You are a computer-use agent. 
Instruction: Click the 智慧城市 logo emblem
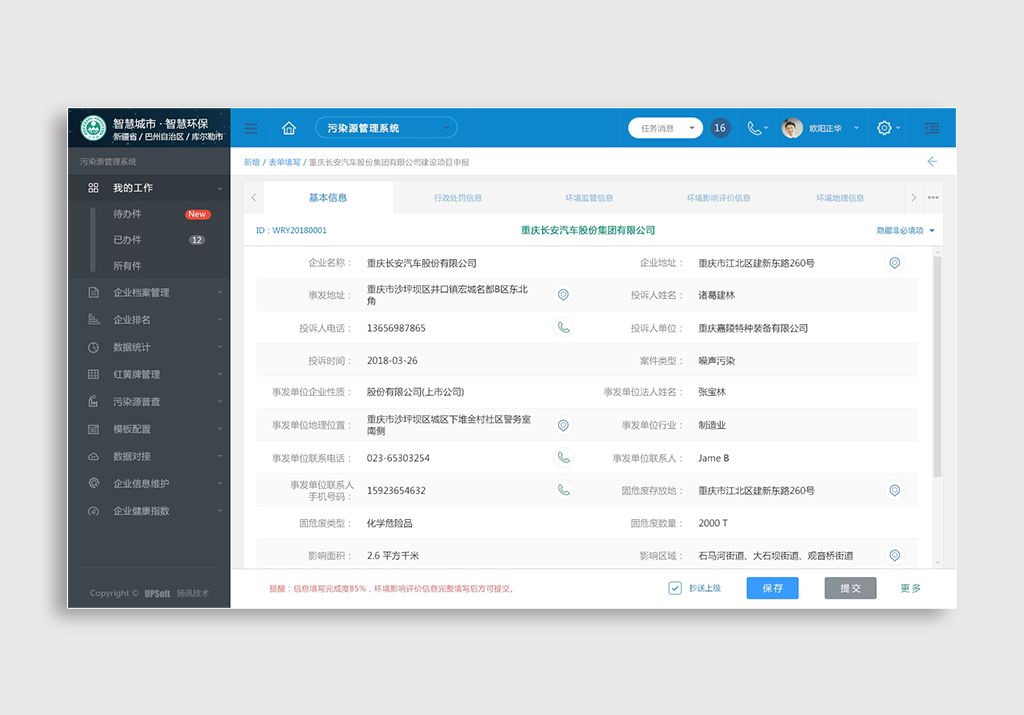click(x=93, y=128)
